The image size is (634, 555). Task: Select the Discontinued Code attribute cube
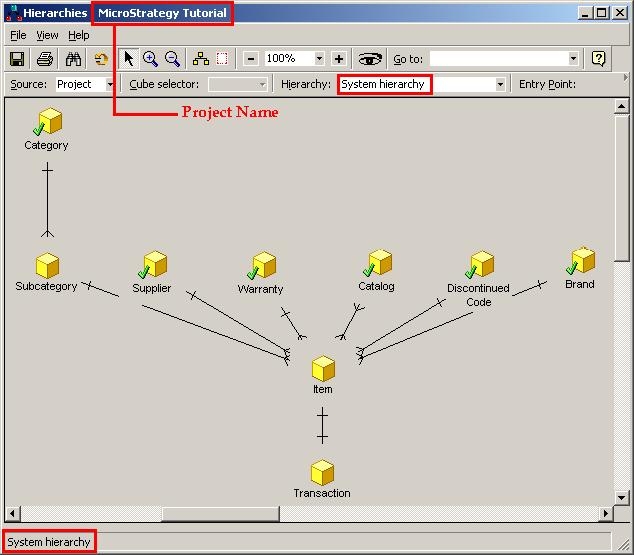click(x=480, y=264)
